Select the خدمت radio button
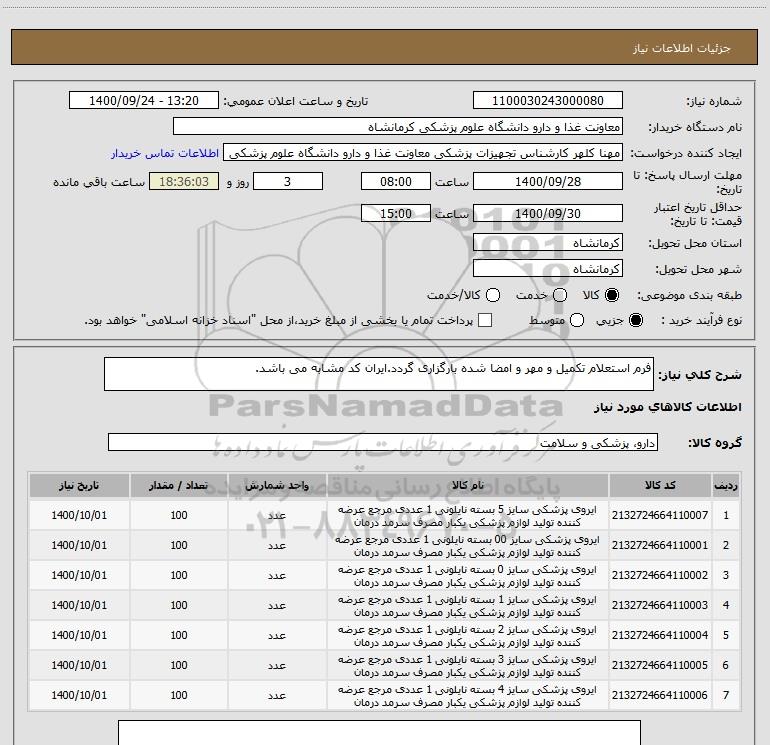 click(560, 295)
